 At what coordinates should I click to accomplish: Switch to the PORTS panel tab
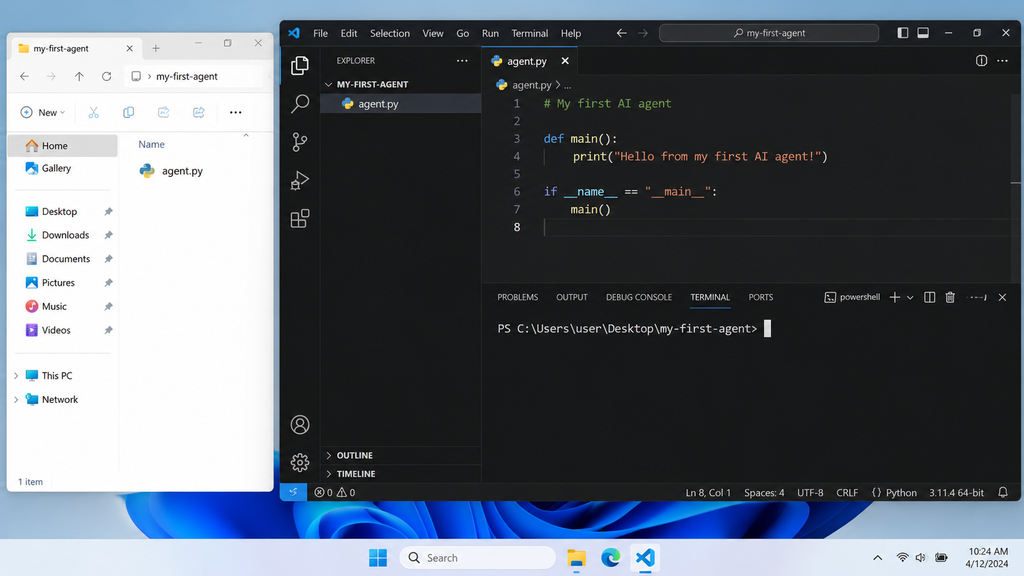(761, 297)
